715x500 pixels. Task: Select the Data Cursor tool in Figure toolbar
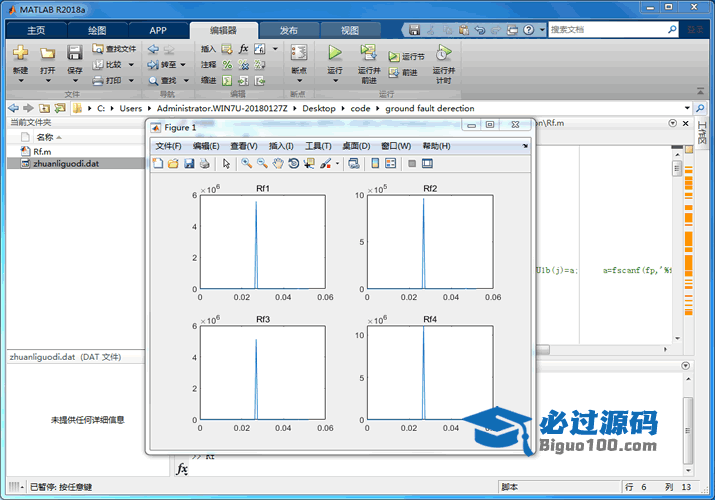[x=309, y=163]
